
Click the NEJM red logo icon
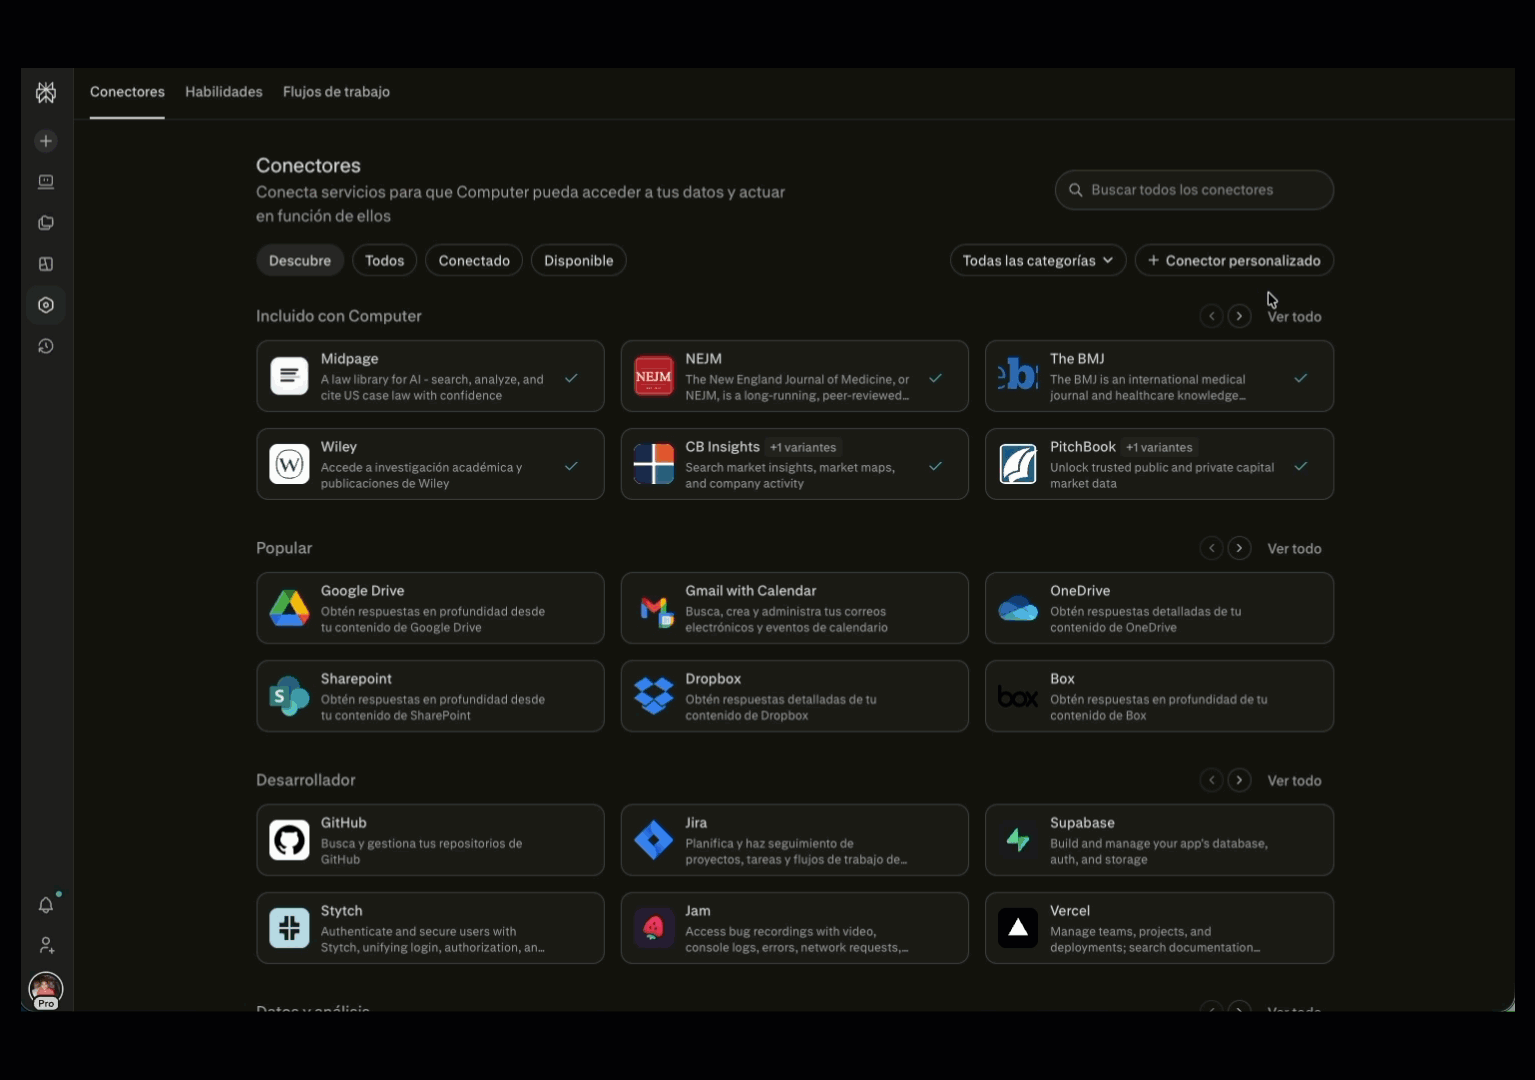(x=654, y=376)
